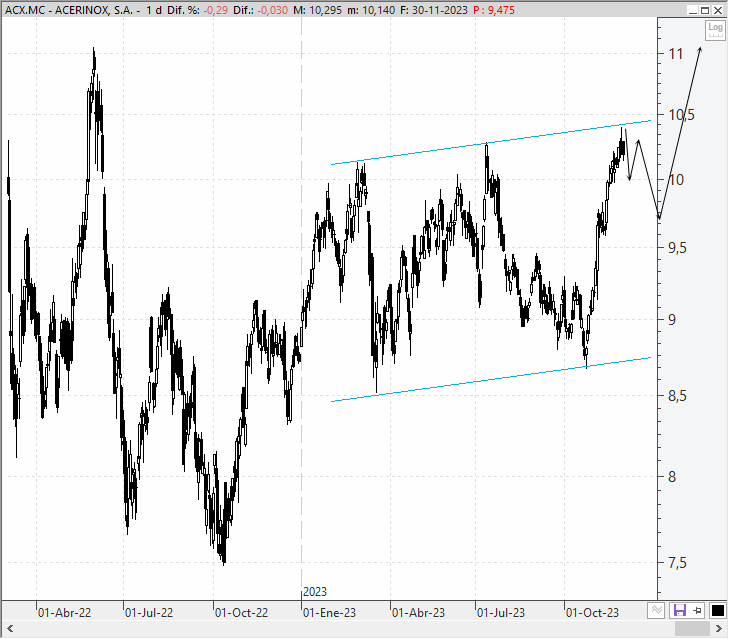Click the 01-Abr-23 date axis label
The width and height of the screenshot is (729, 639).
coord(418,612)
